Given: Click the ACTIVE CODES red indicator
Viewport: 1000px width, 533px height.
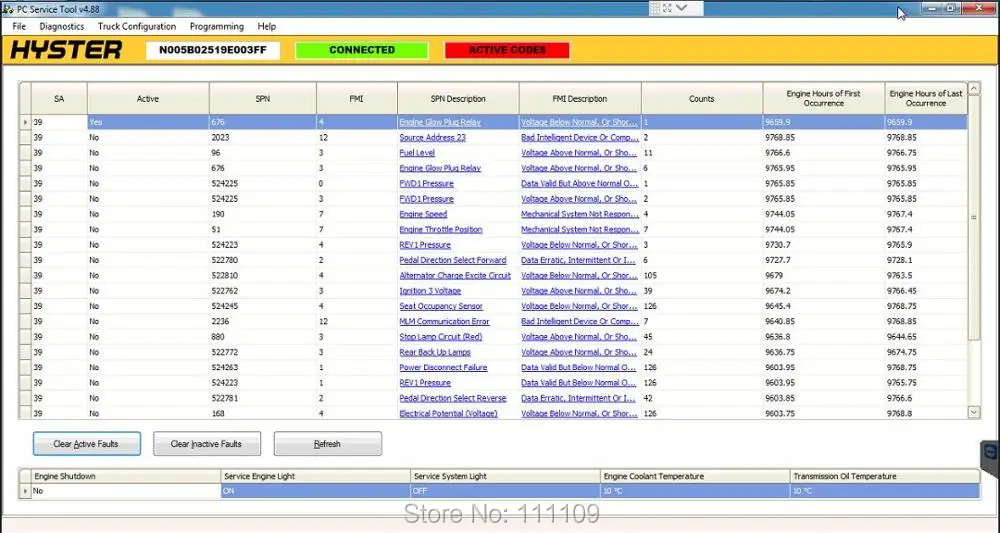Looking at the screenshot, I should tap(507, 50).
